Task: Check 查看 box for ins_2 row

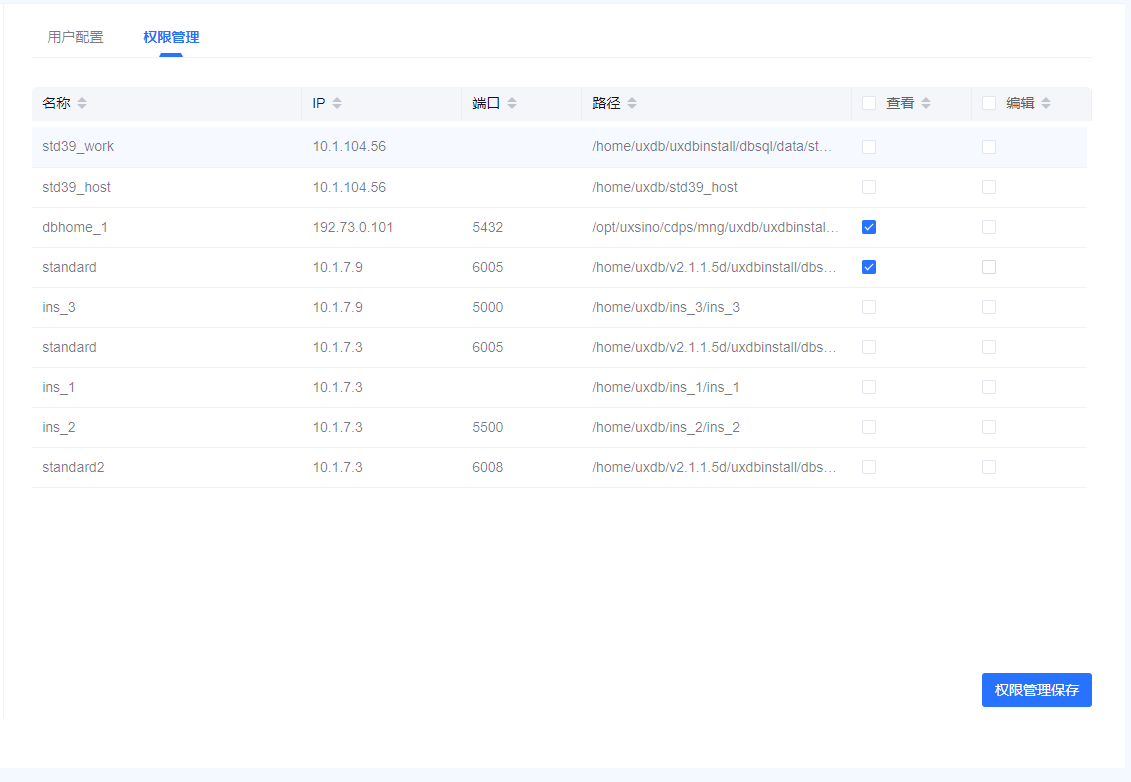Action: (x=869, y=427)
